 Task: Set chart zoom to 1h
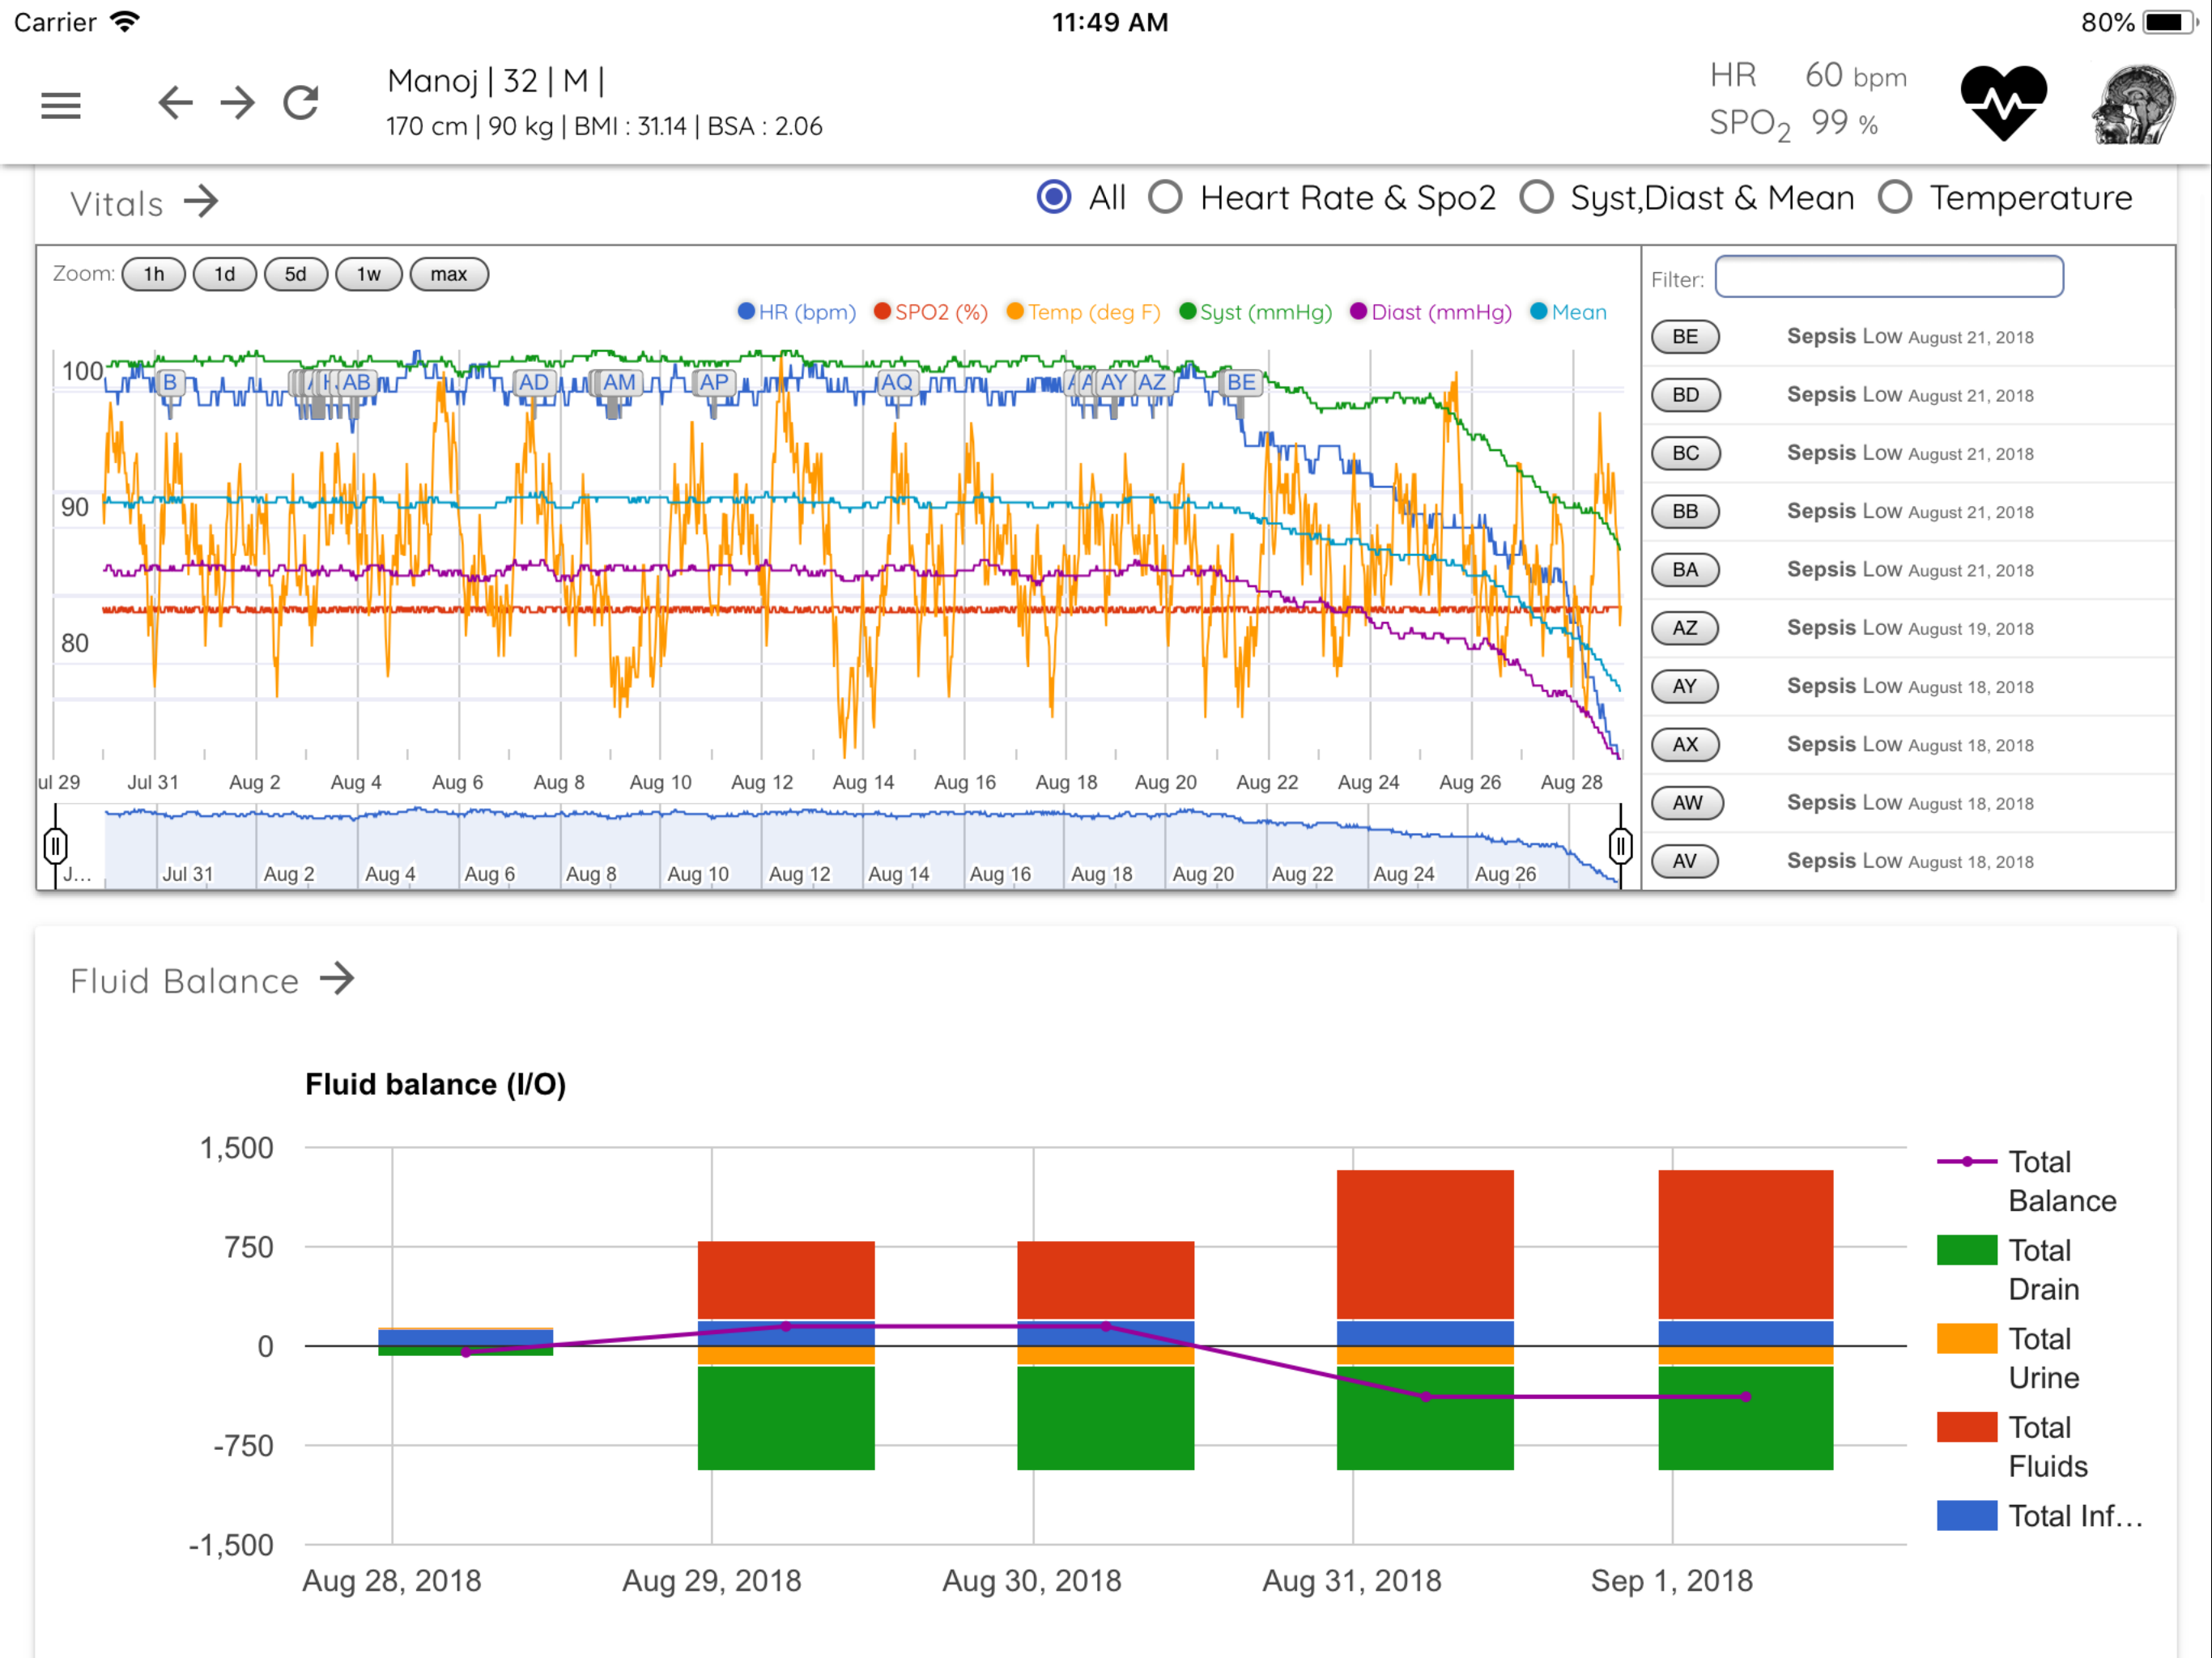click(x=153, y=274)
